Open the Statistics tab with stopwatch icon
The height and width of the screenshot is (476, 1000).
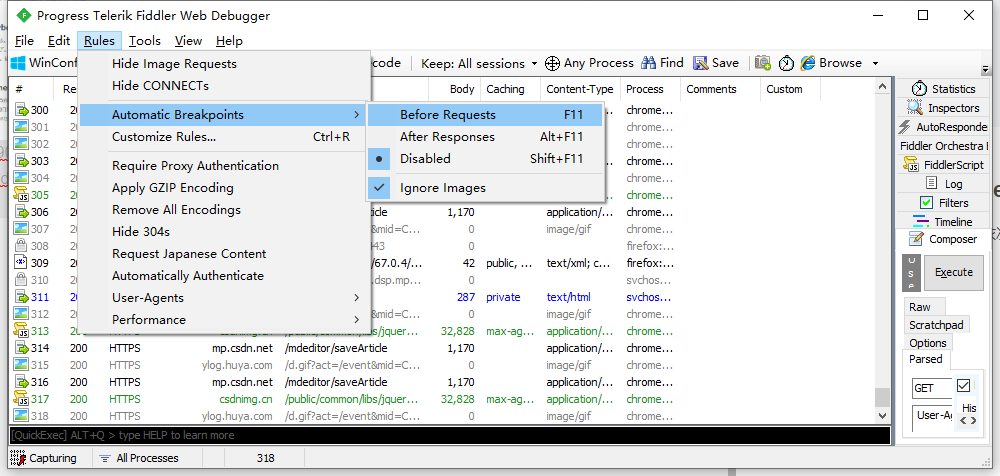coord(944,89)
